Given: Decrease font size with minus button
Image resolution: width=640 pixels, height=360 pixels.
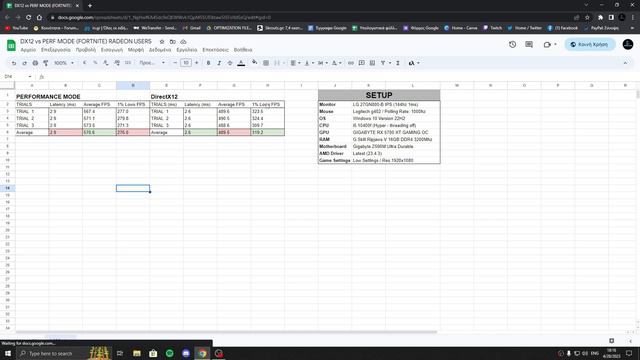Looking at the screenshot, I should 175,63.
